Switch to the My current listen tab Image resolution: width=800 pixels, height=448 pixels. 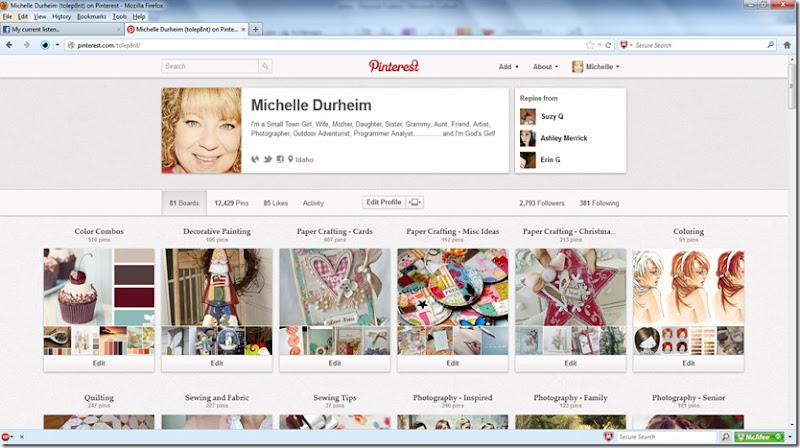[61, 30]
